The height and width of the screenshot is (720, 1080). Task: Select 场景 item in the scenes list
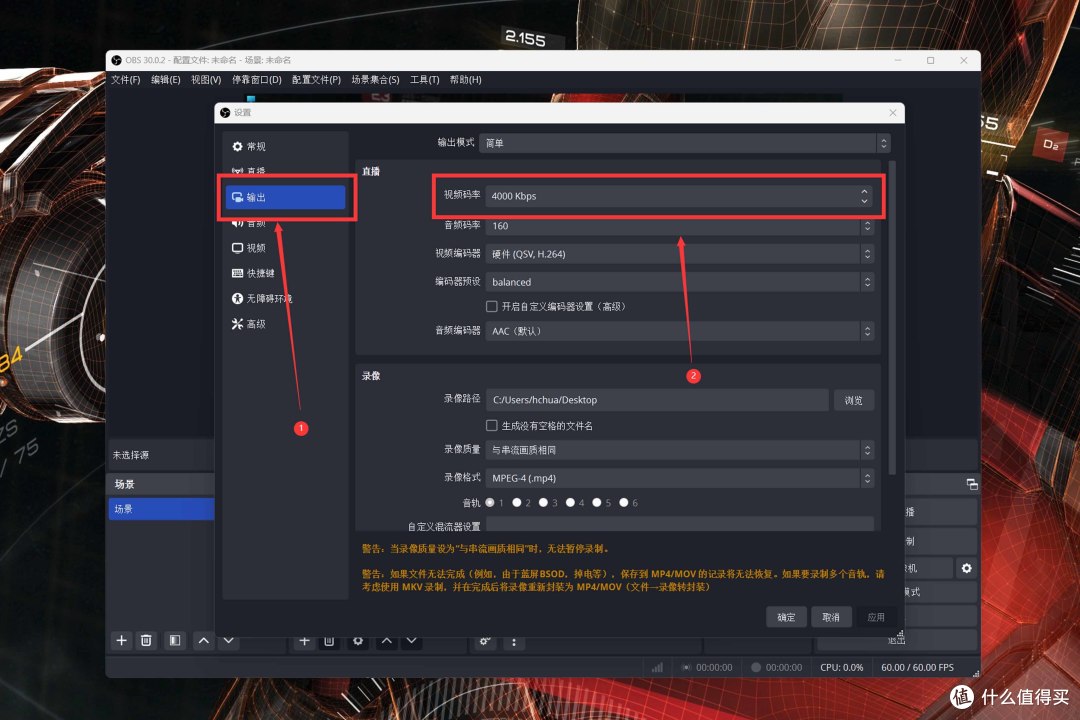point(161,509)
